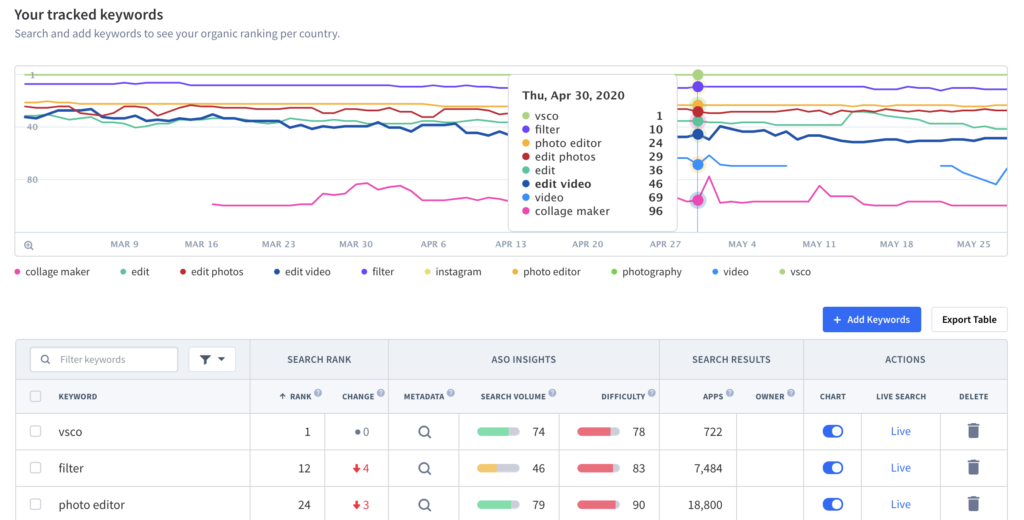The width and height of the screenshot is (1024, 520).
Task: Click the Add Keywords button
Action: pos(871,320)
